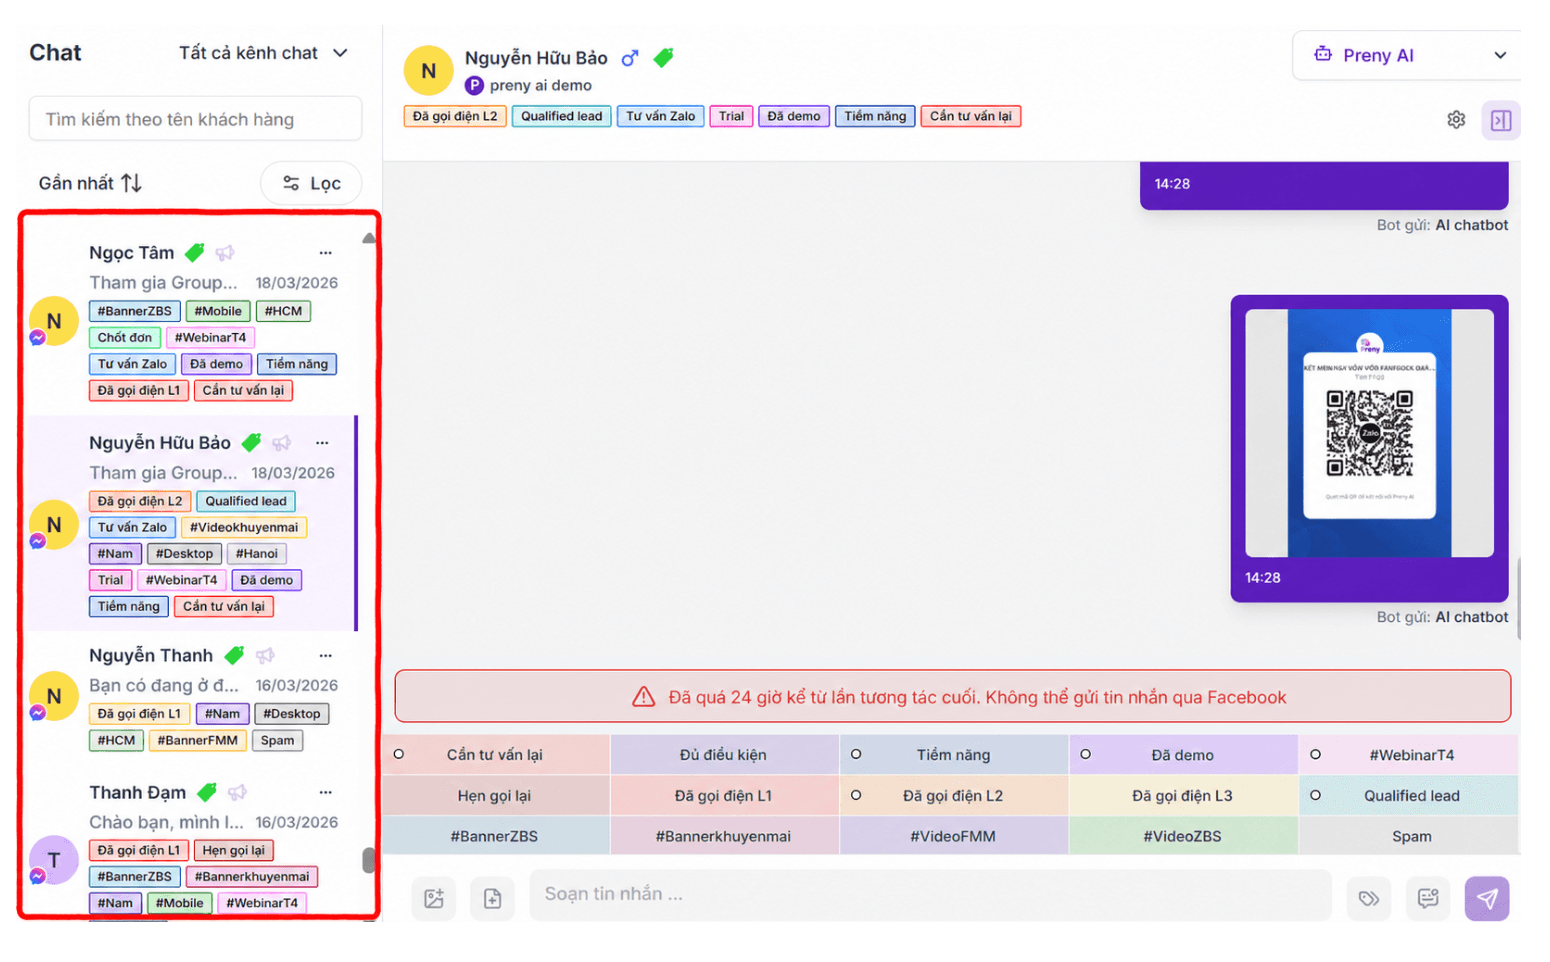
Task: Click megaphone icon in Nguyễn Hữu Bảo row
Action: pyautogui.click(x=282, y=443)
